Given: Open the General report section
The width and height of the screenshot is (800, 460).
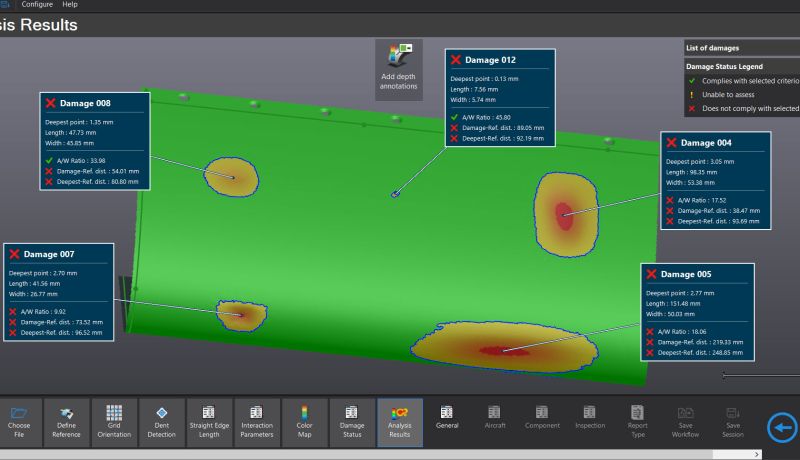Looking at the screenshot, I should tap(447, 417).
